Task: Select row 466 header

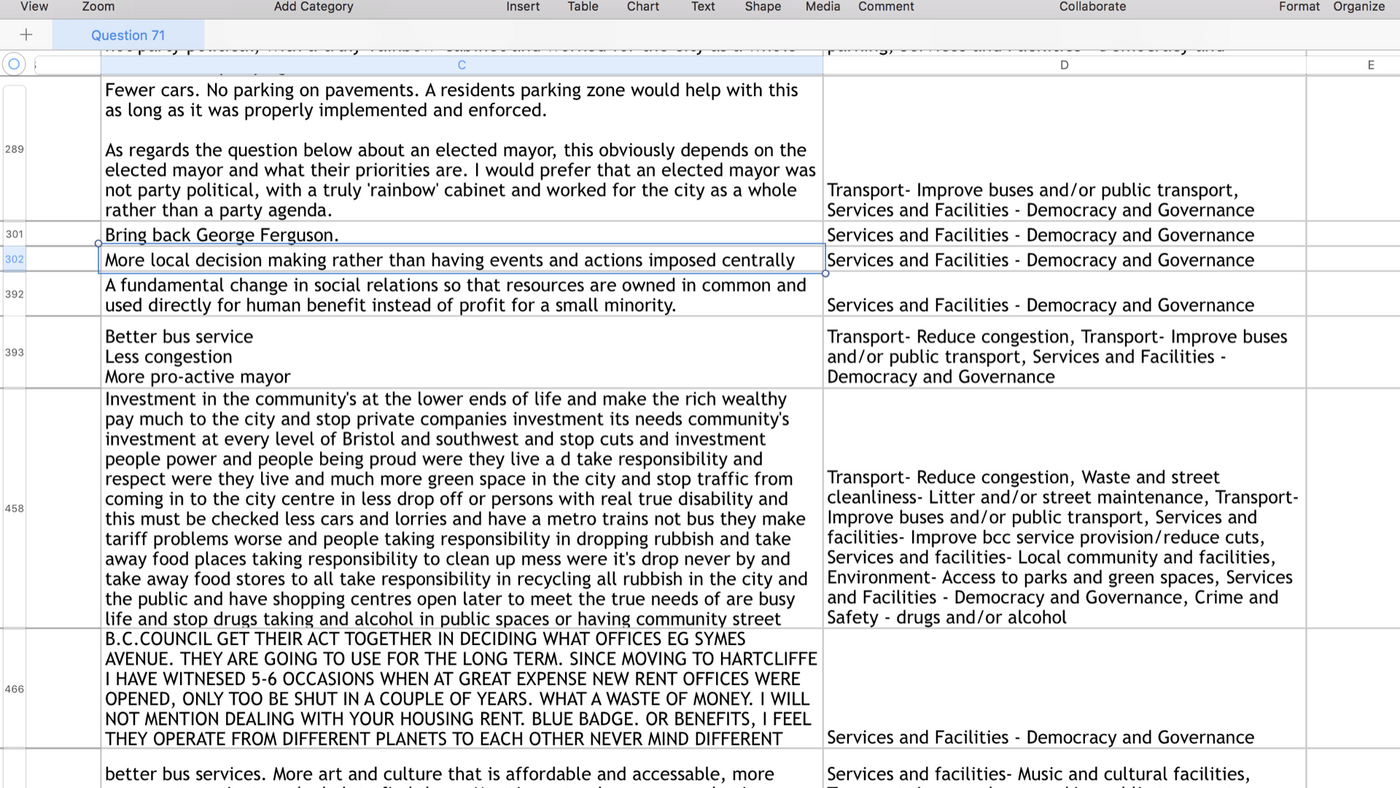Action: [14, 689]
